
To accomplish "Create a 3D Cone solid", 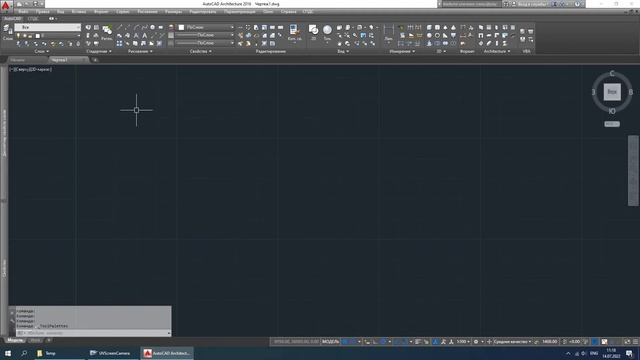I will 445,27.
